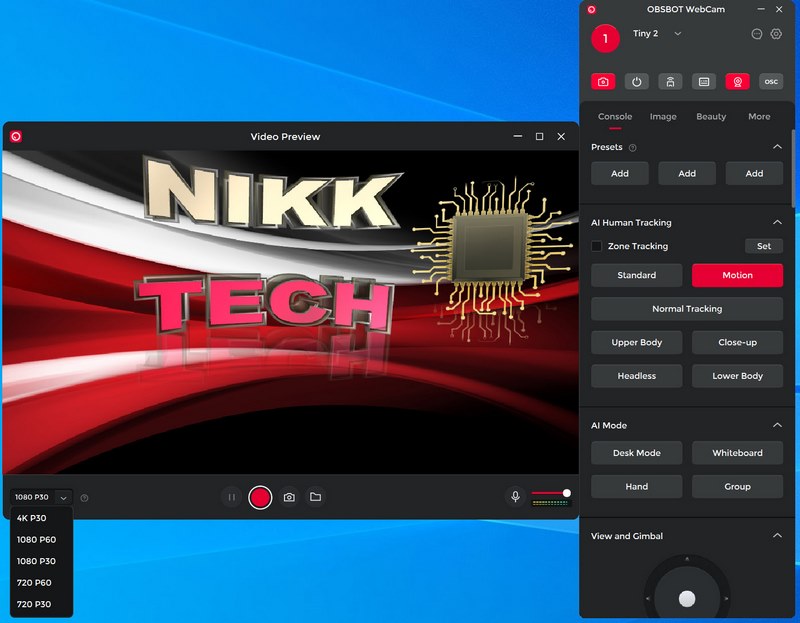Select Standard tracking mode
800x623 pixels.
click(636, 275)
